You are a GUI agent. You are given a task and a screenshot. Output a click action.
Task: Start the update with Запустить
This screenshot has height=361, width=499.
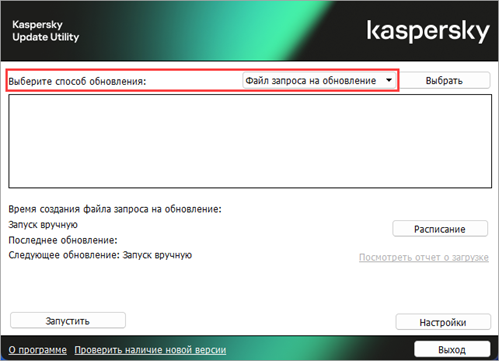pos(68,321)
